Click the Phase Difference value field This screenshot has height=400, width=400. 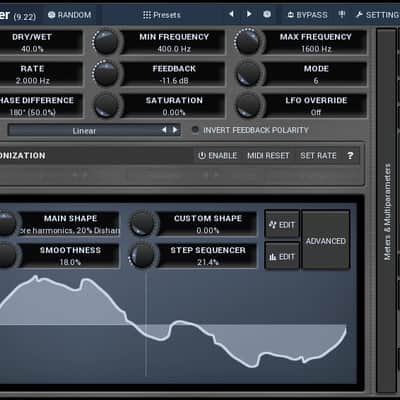(x=32, y=112)
